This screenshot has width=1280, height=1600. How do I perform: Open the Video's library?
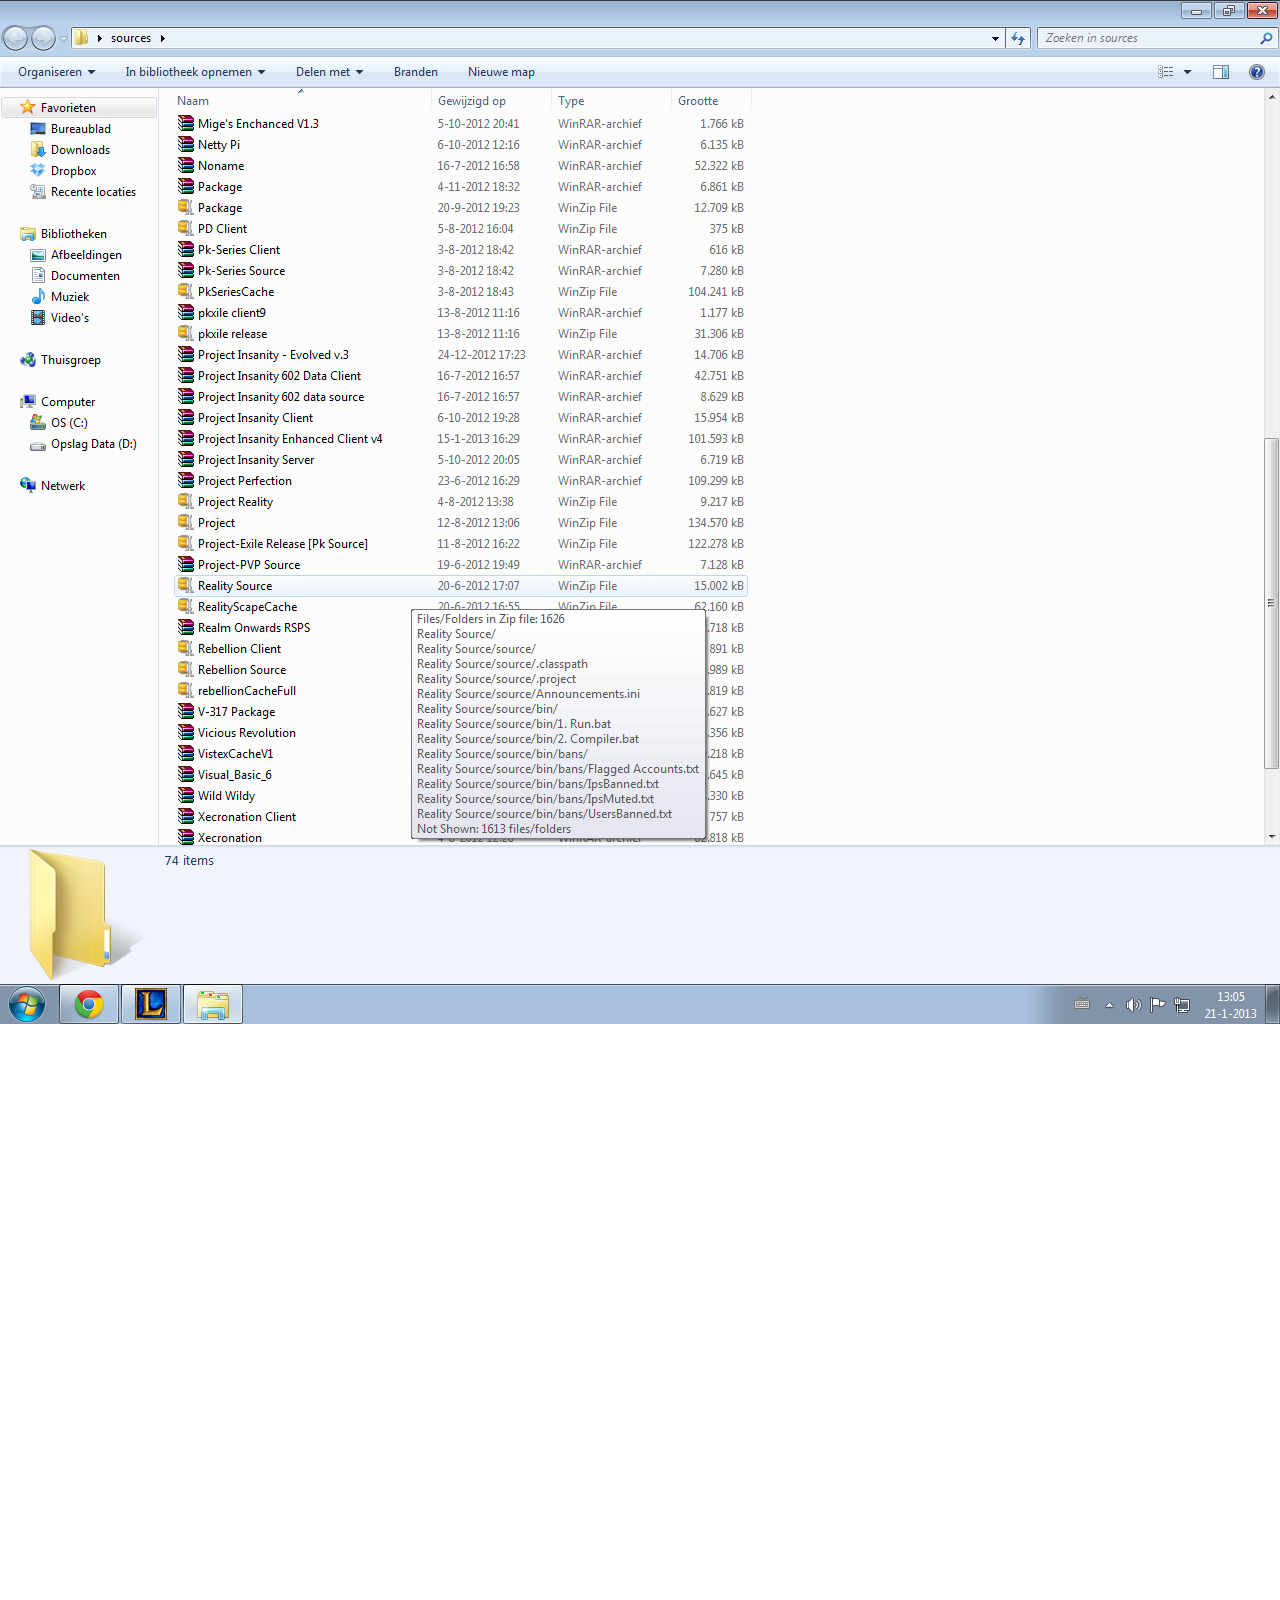pyautogui.click(x=70, y=318)
